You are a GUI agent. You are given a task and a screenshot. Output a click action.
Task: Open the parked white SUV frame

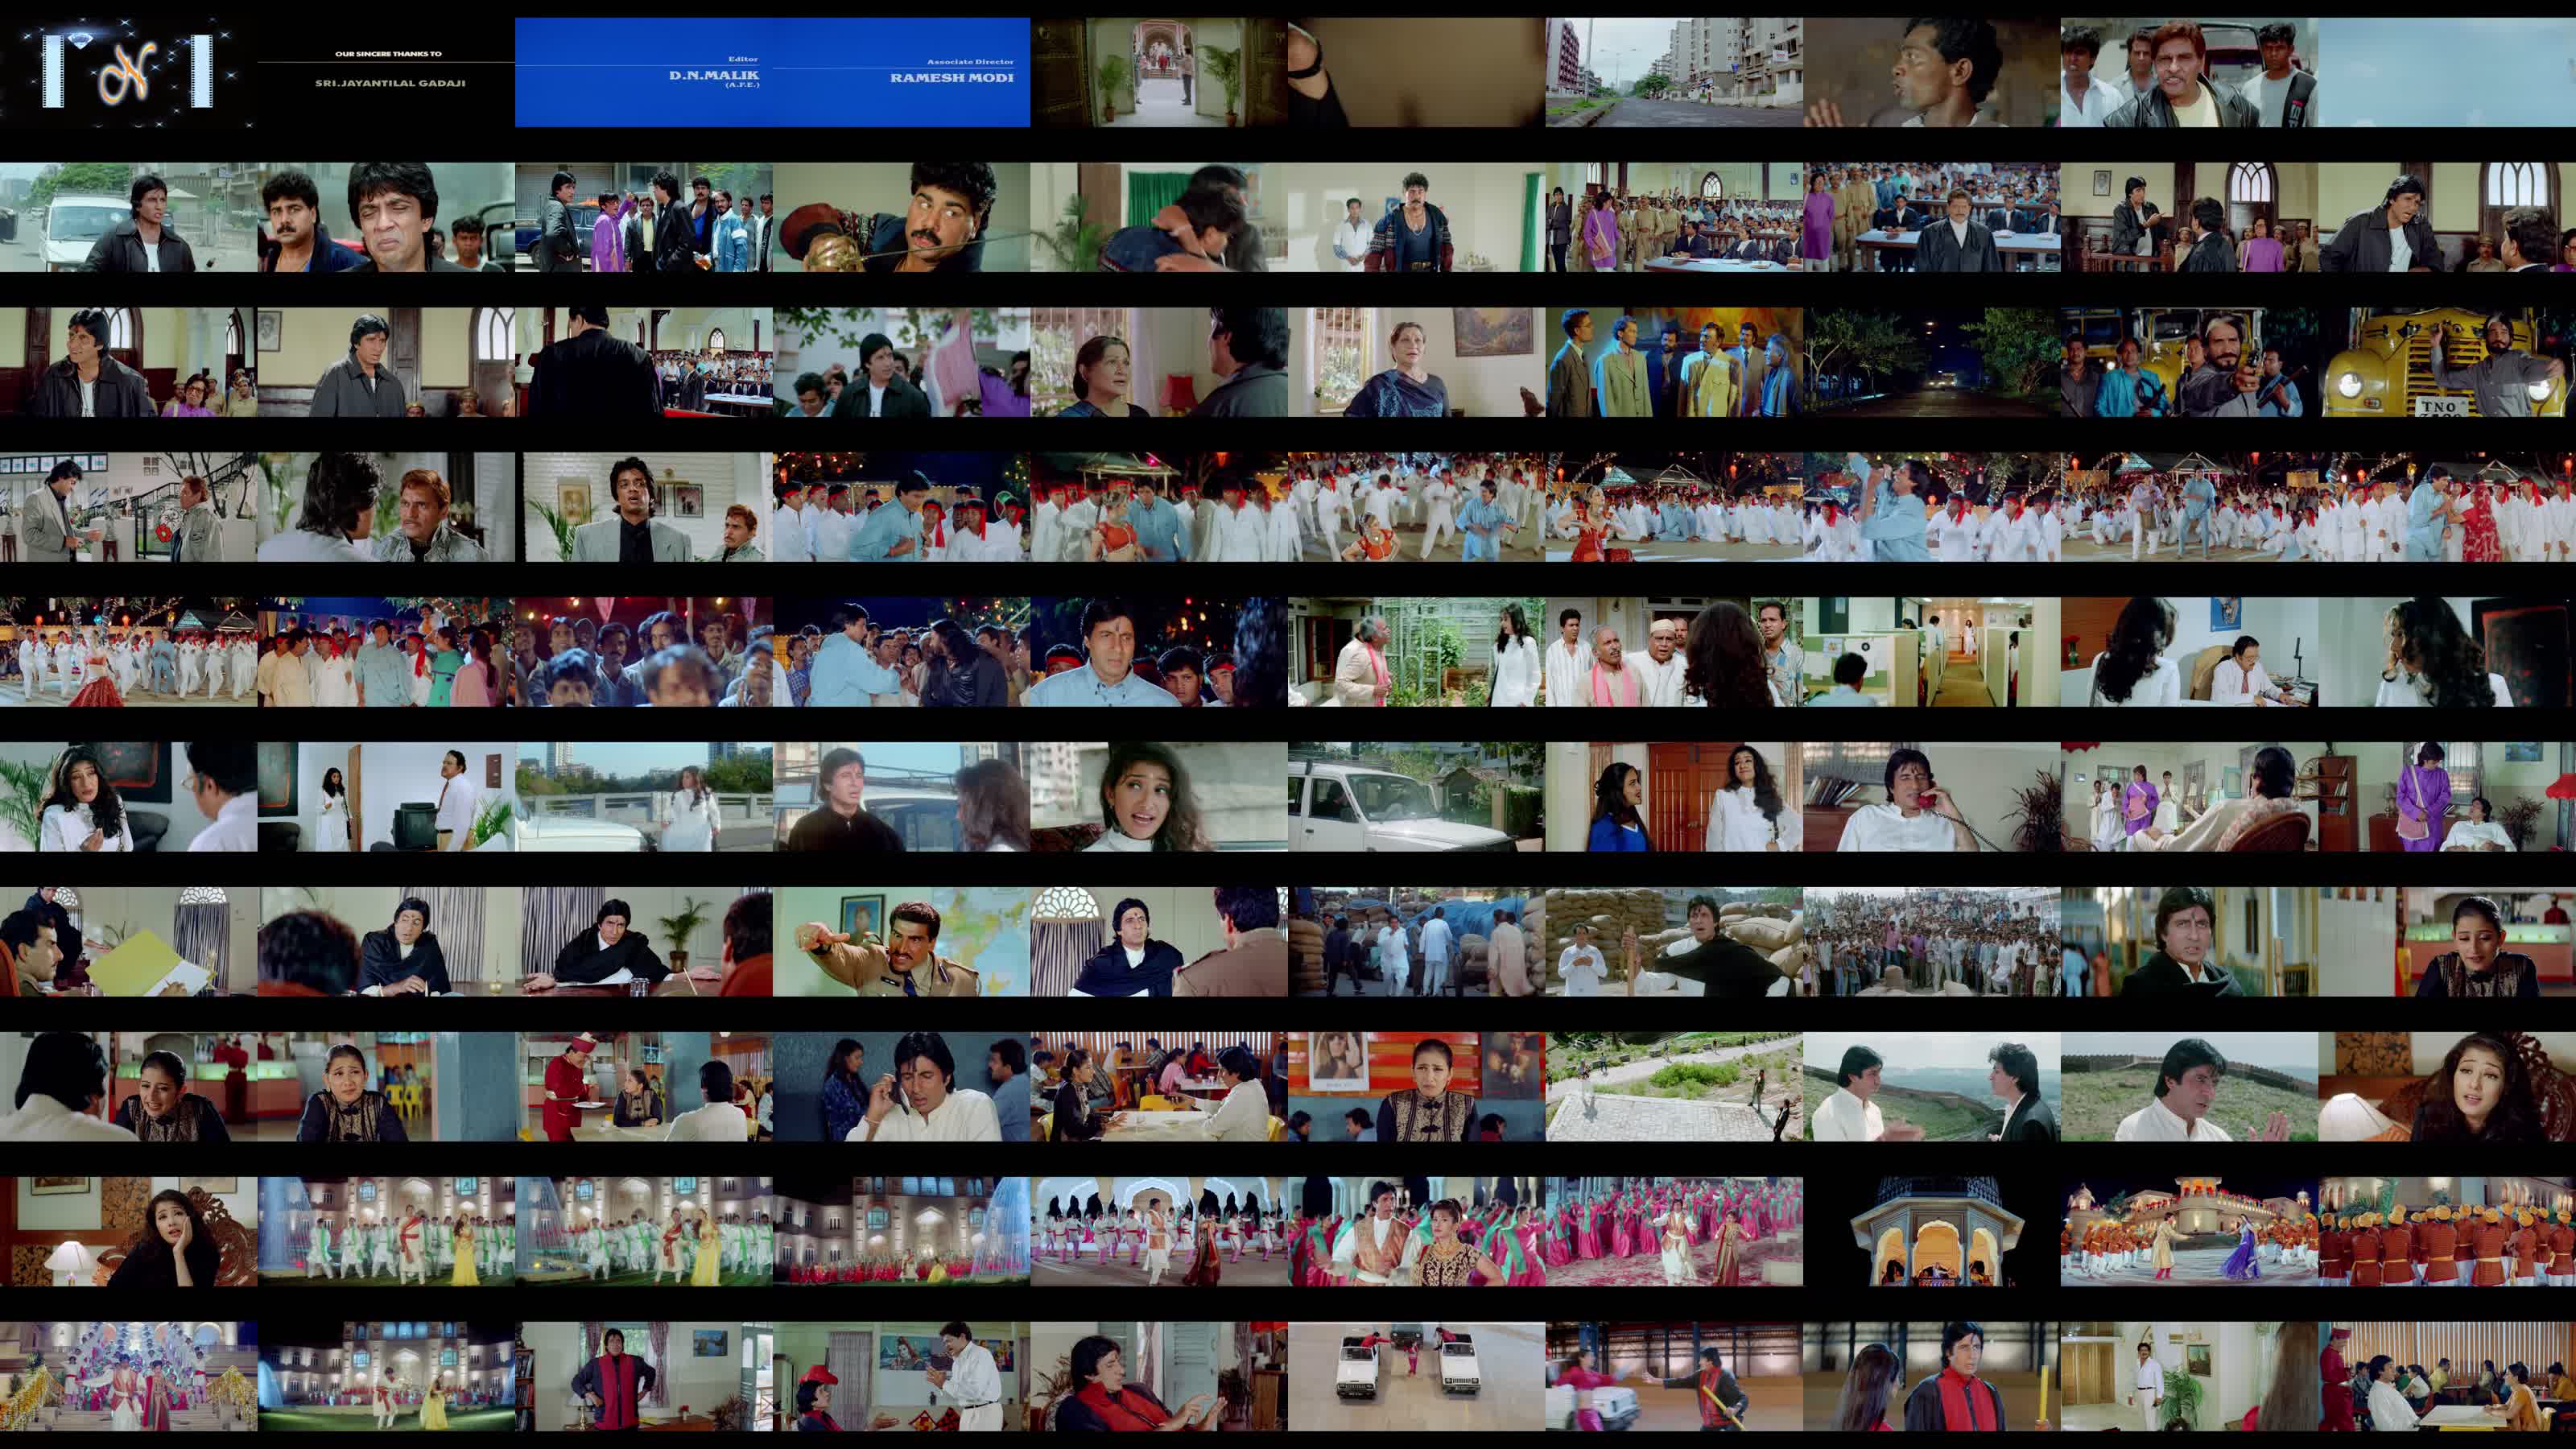[1417, 797]
